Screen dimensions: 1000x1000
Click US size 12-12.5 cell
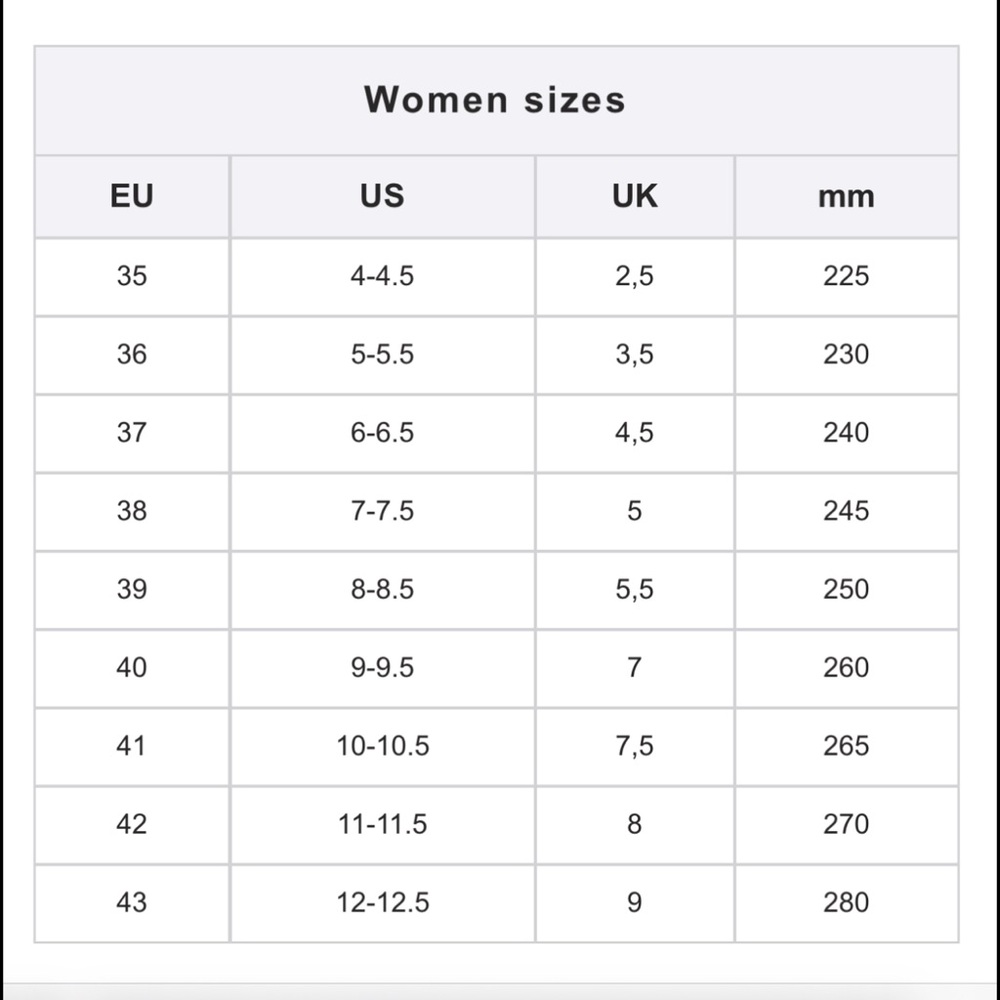click(383, 903)
